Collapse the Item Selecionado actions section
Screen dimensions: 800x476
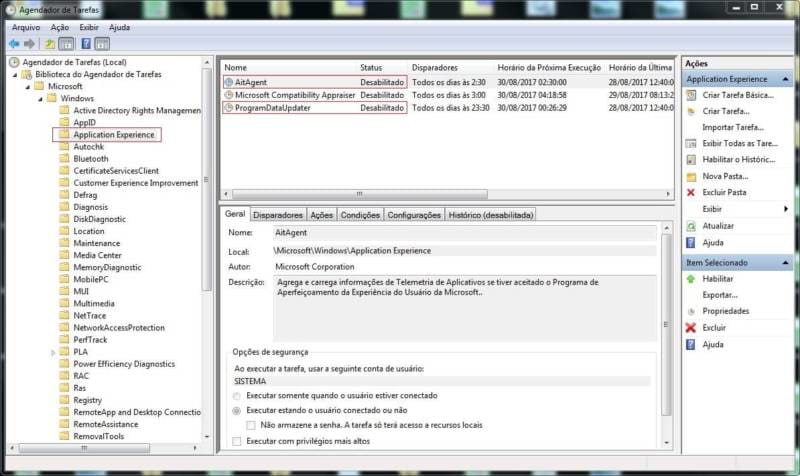785,263
